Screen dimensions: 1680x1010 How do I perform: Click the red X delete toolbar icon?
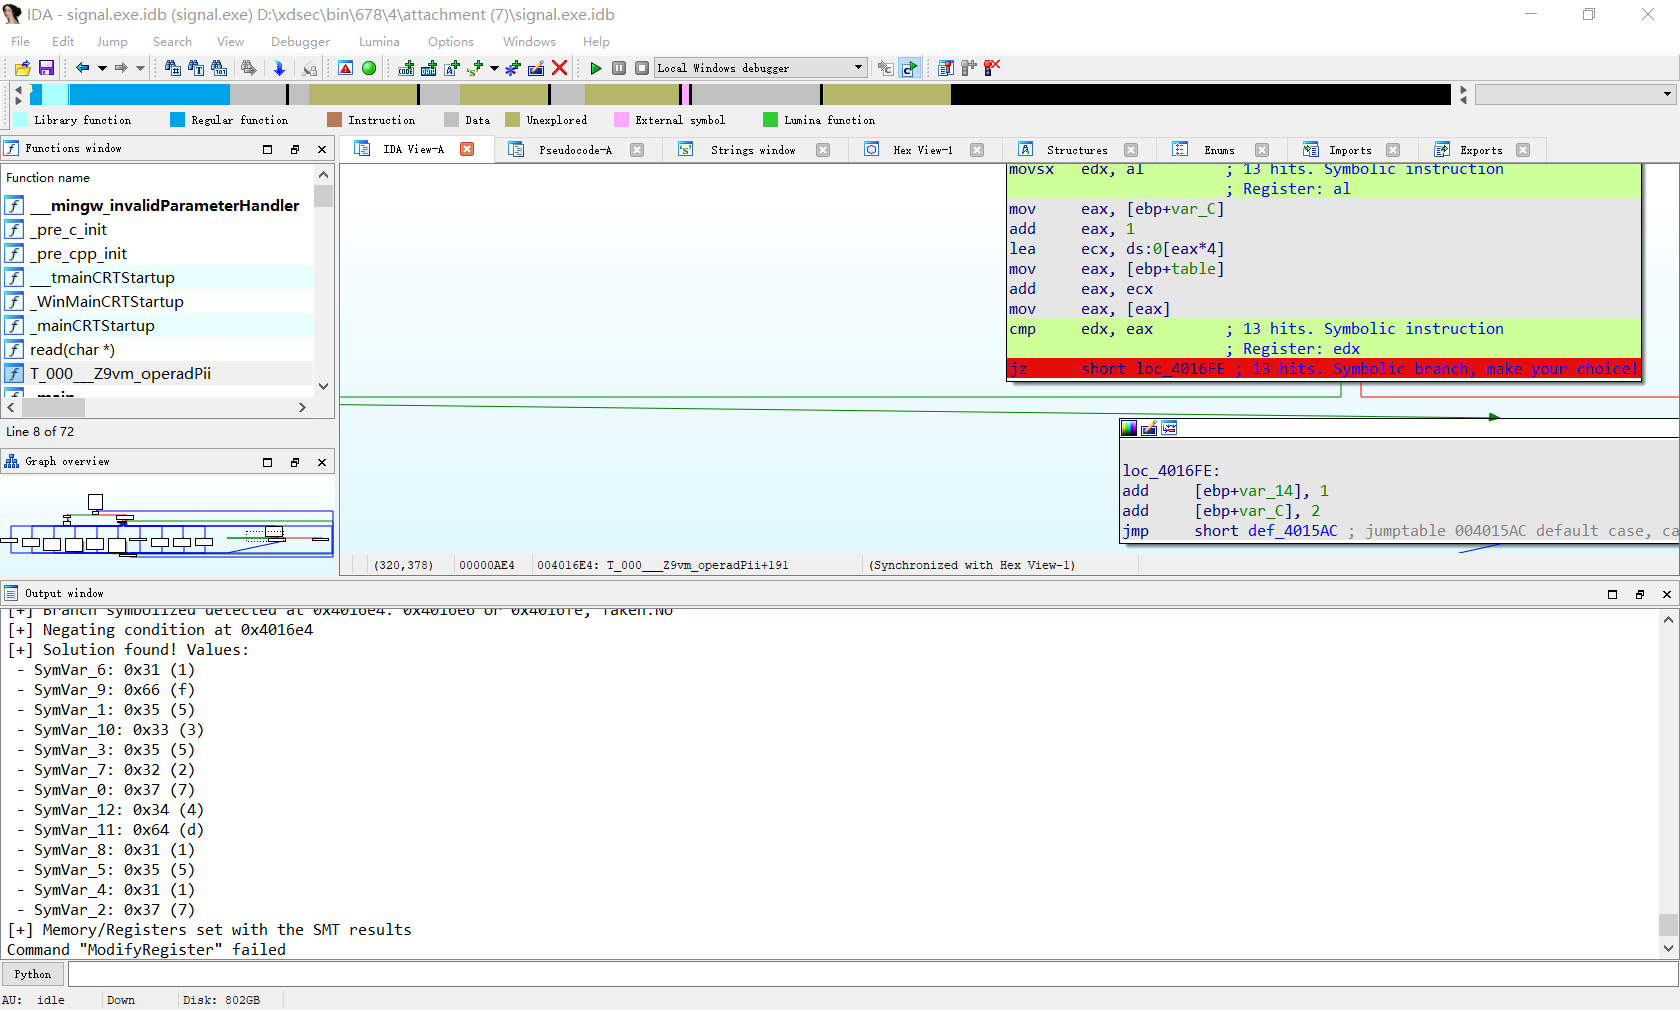(x=560, y=68)
